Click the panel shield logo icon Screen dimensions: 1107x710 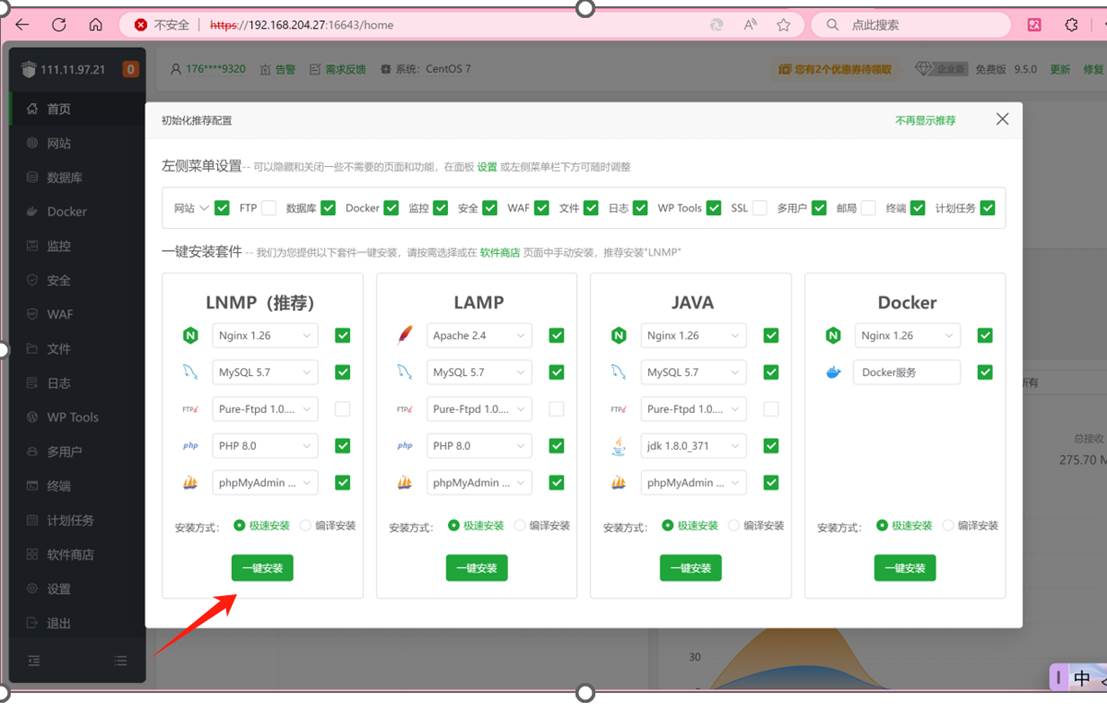[x=29, y=69]
